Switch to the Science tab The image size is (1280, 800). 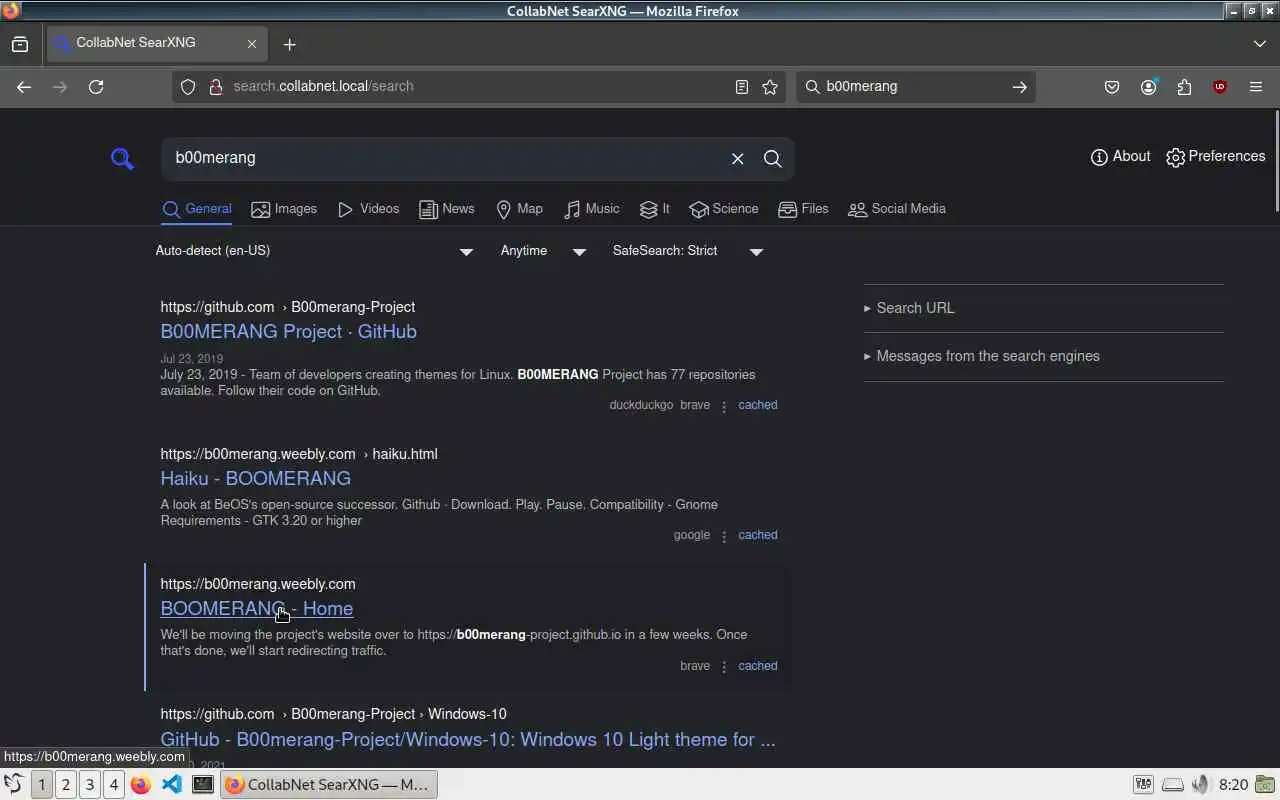(724, 209)
